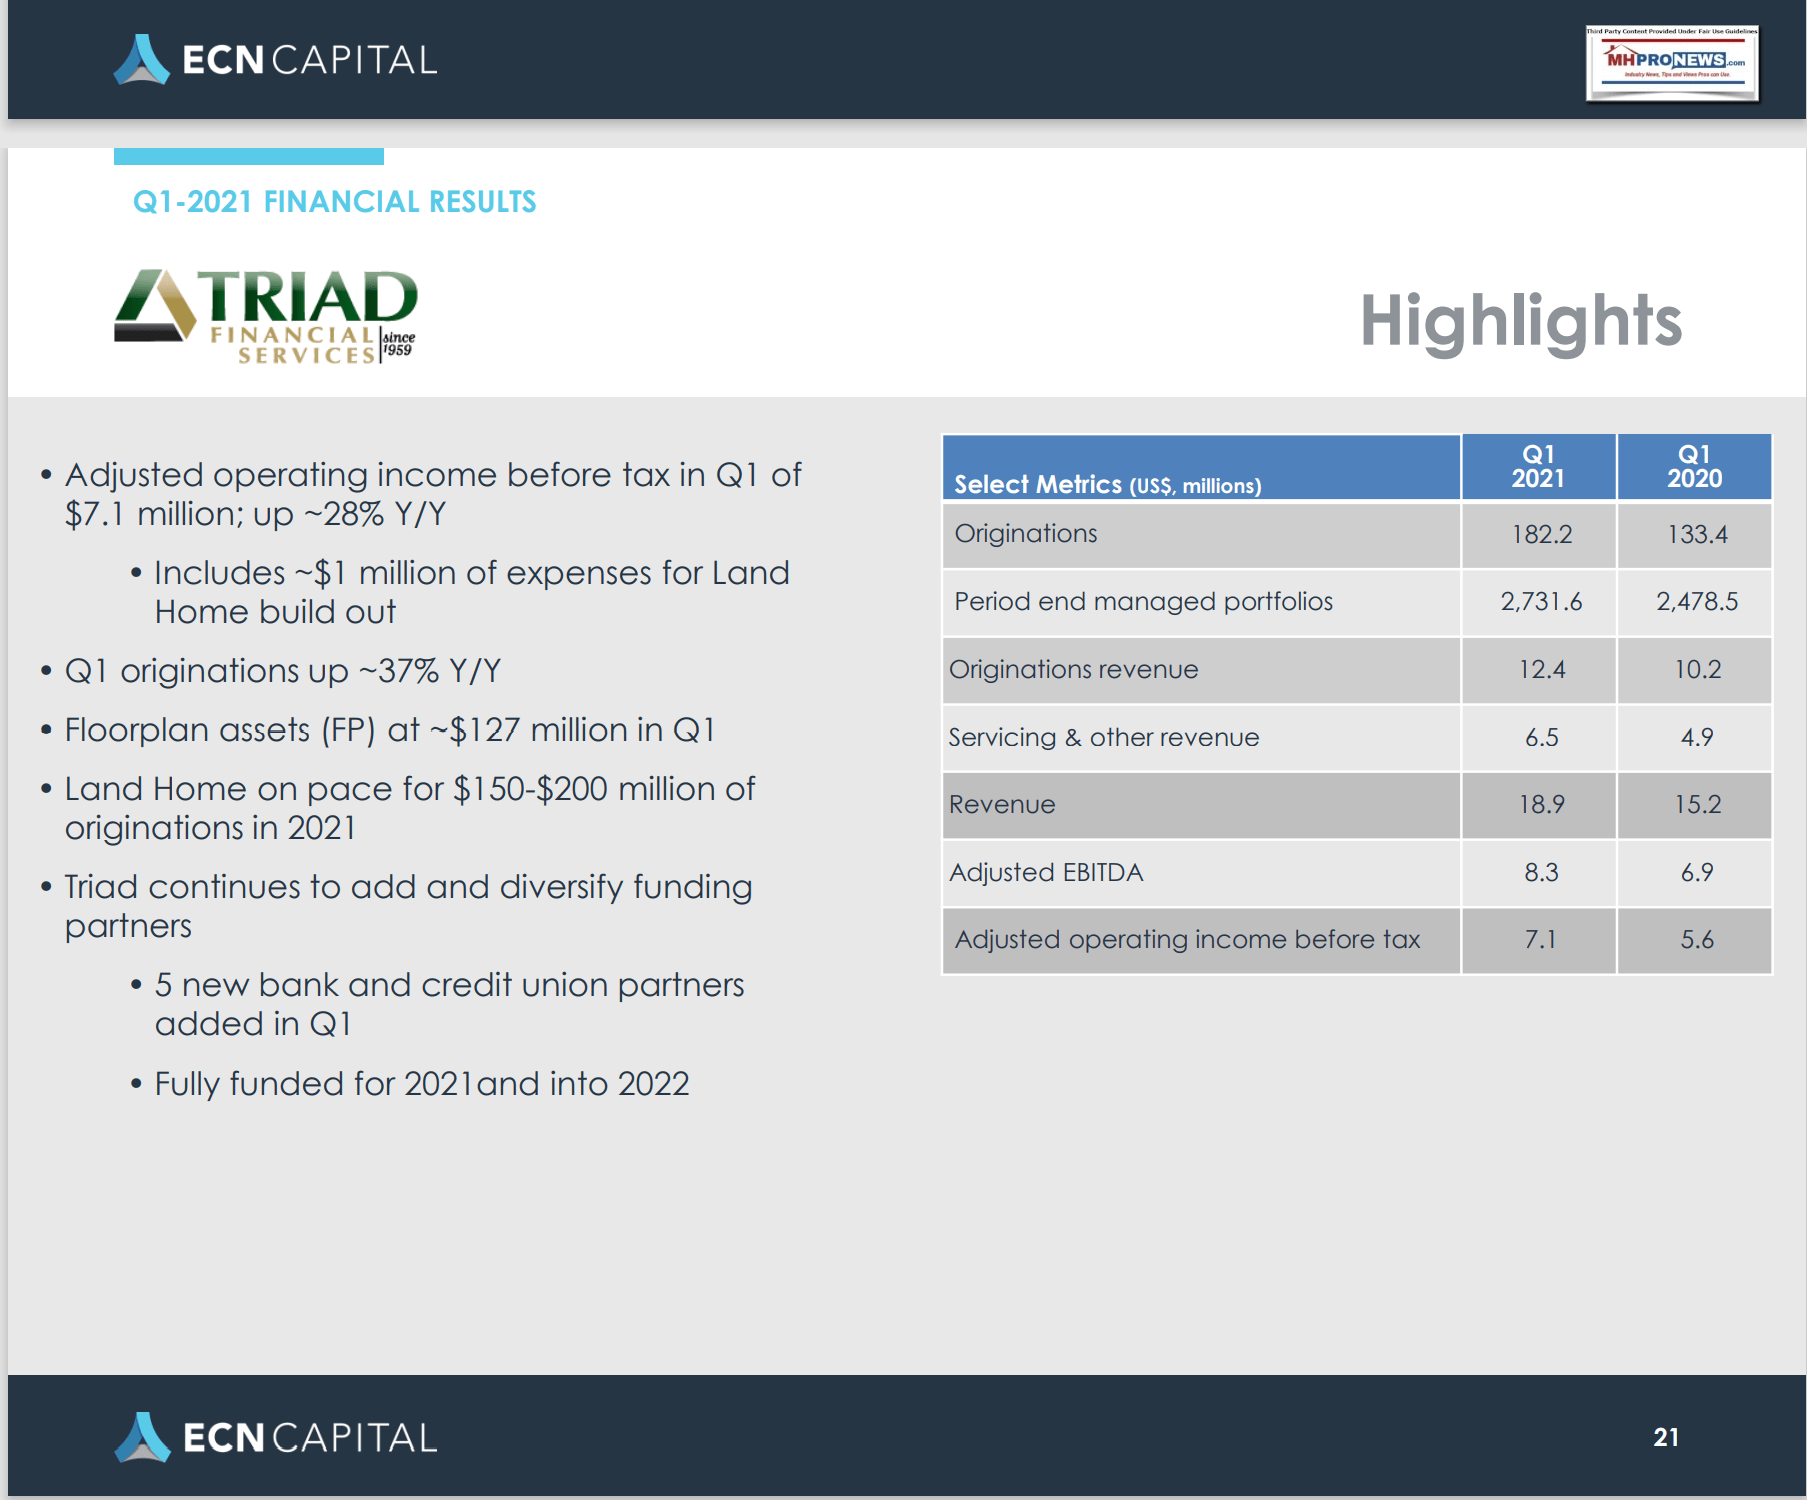Click Land Home $150-$200 million bullet

coord(410,808)
